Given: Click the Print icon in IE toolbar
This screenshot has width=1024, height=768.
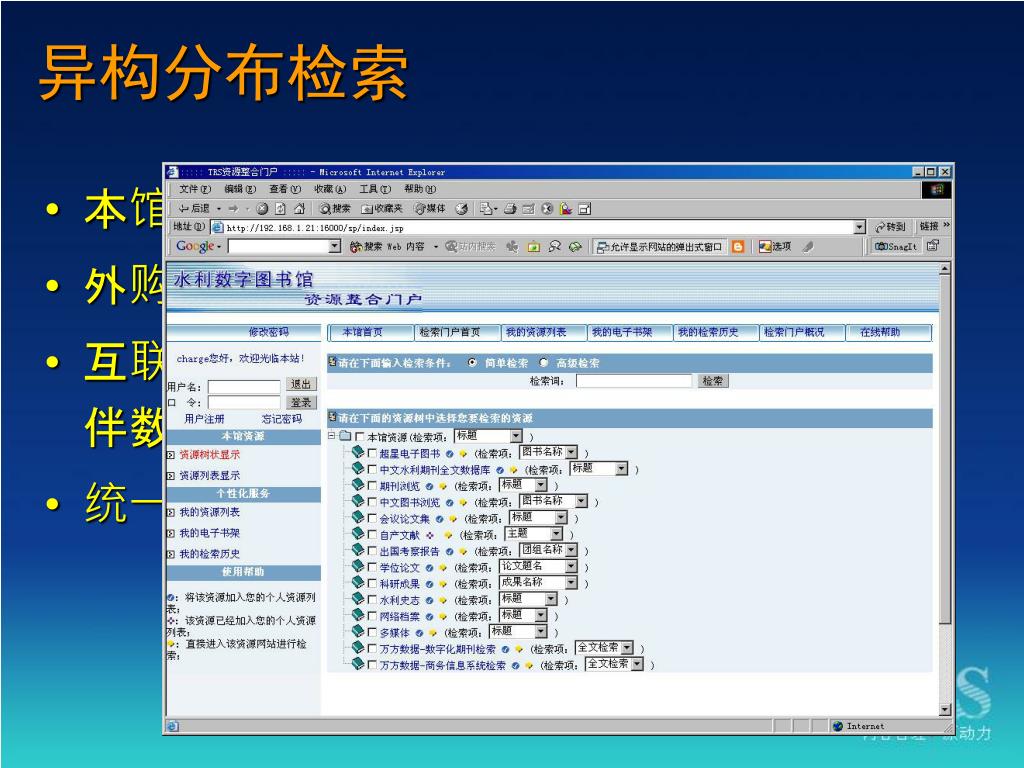Looking at the screenshot, I should click(511, 209).
